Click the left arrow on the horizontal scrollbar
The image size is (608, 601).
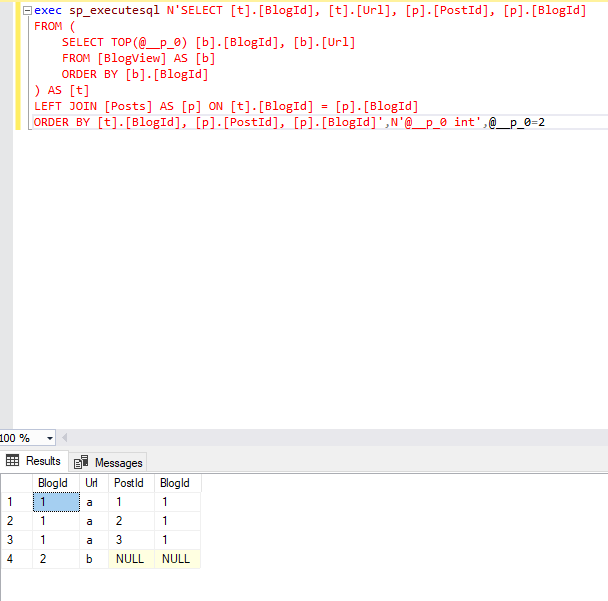[x=65, y=438]
